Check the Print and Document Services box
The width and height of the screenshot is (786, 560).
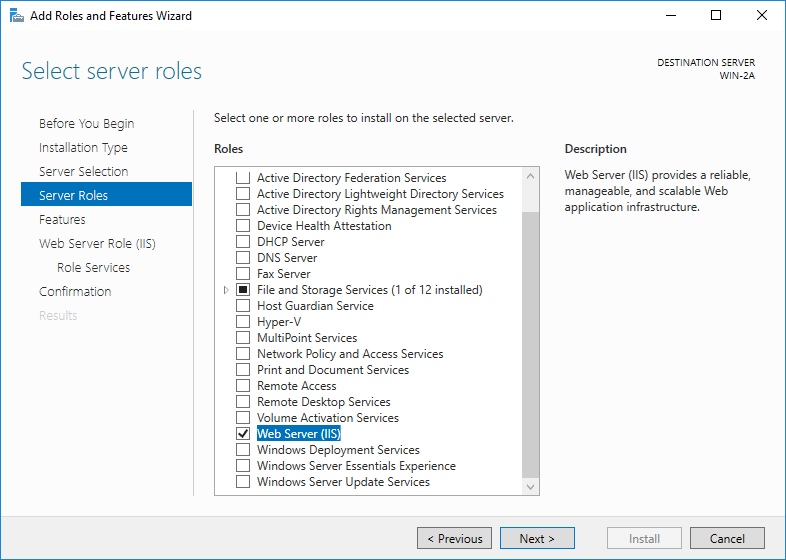[x=242, y=370]
